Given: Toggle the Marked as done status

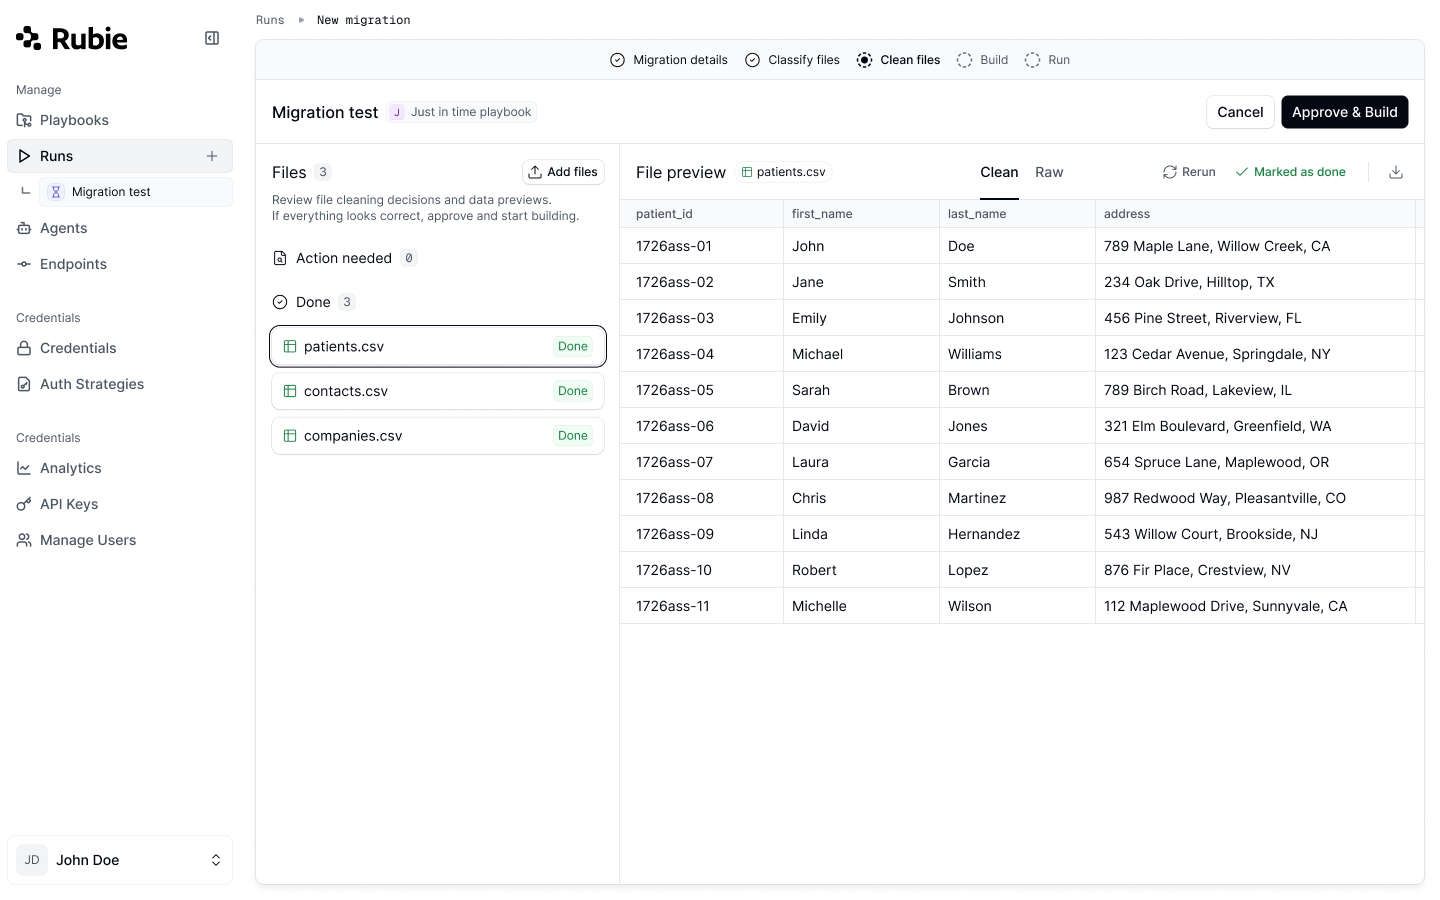Looking at the screenshot, I should click(1290, 171).
